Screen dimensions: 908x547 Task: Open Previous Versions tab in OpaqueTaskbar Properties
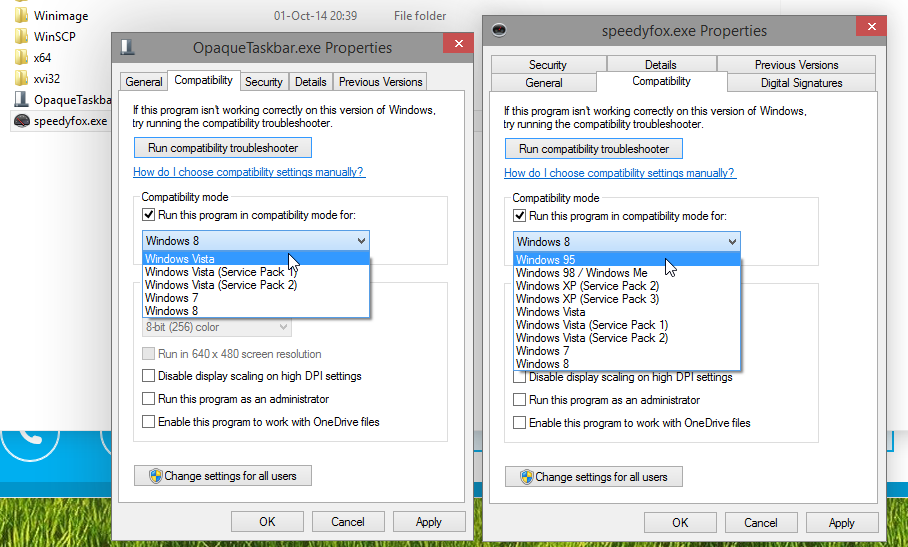[380, 82]
